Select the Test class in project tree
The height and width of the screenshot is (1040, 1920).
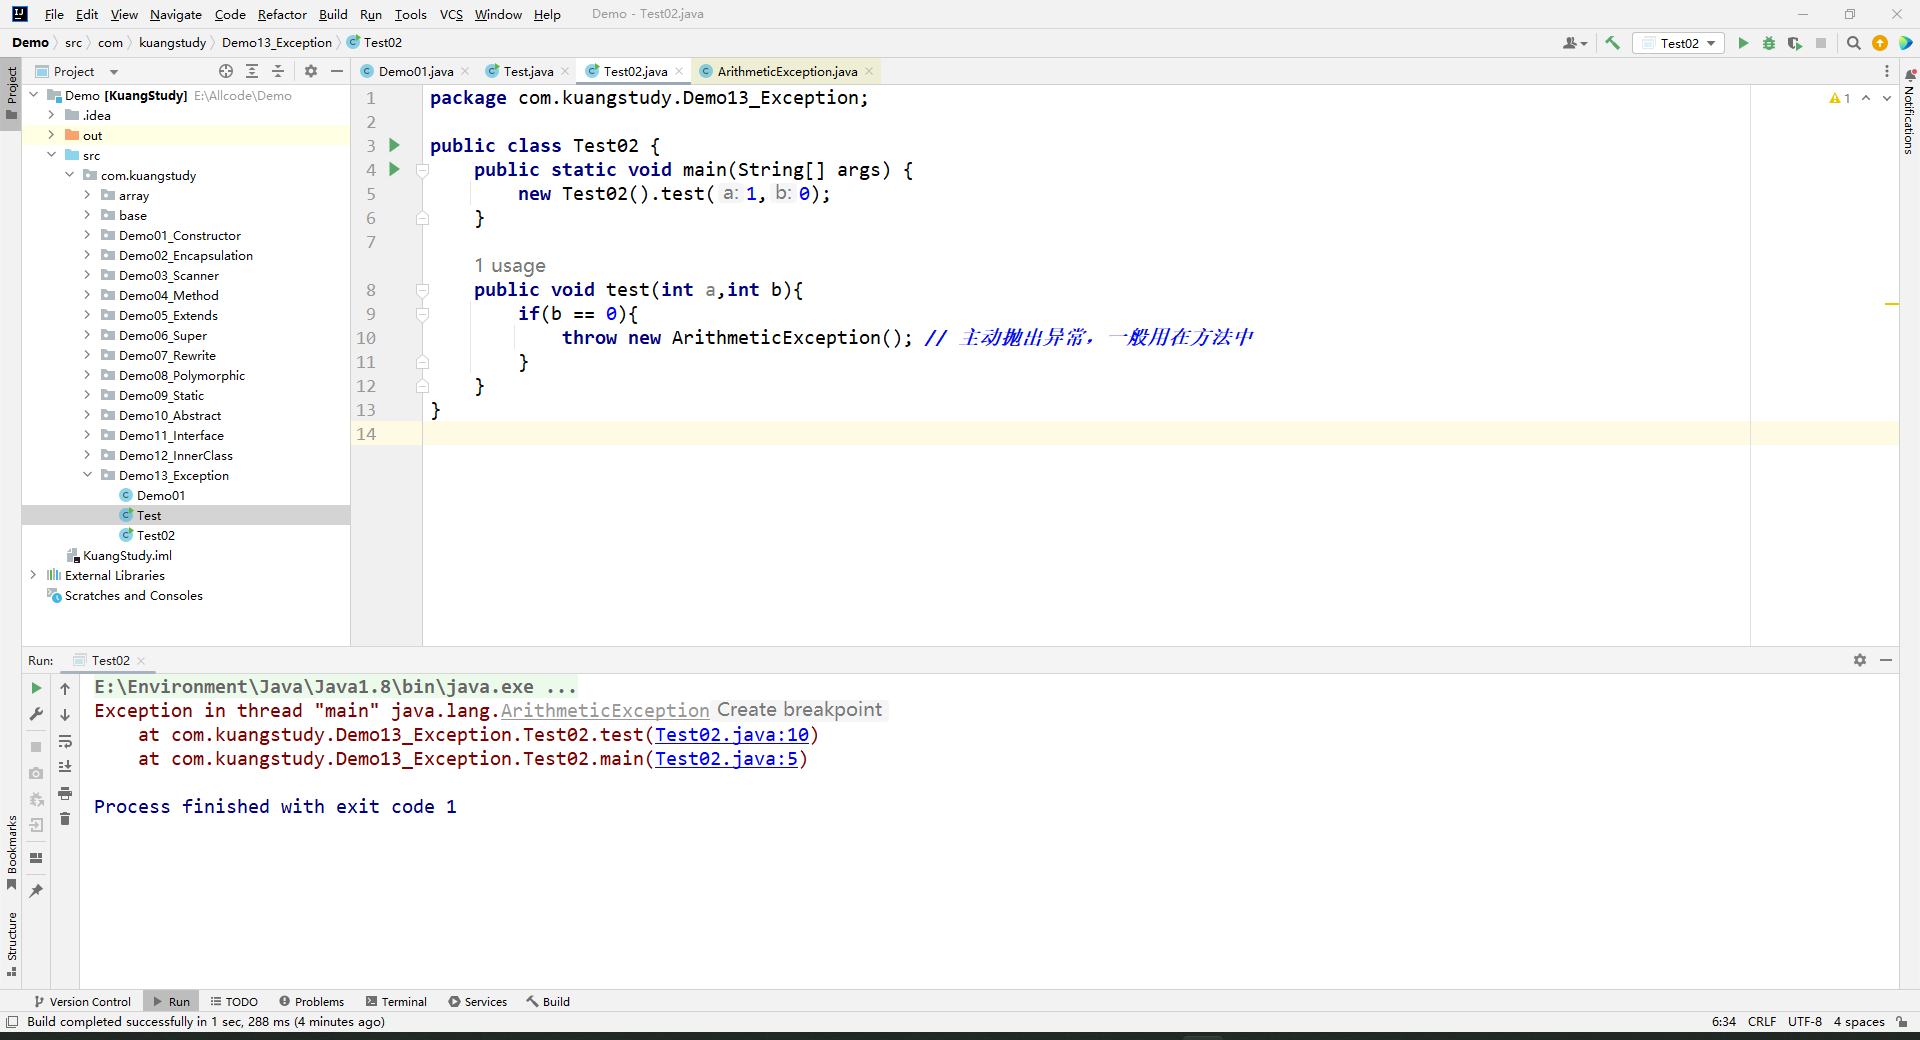click(x=149, y=515)
